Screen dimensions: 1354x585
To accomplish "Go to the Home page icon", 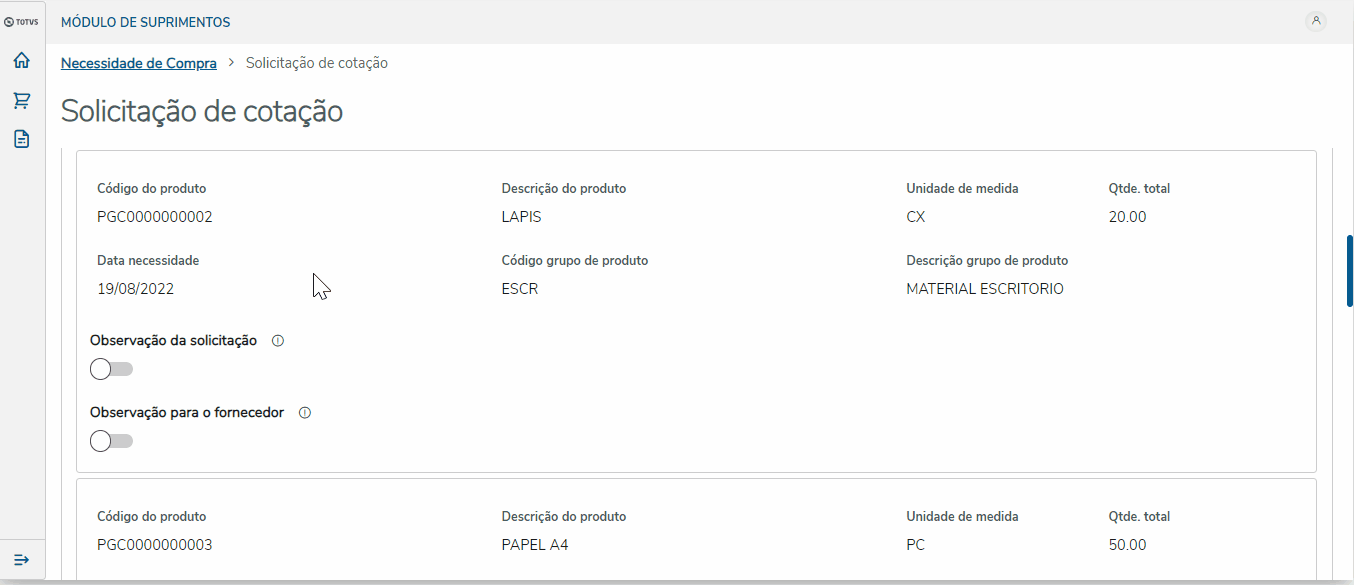I will point(21,61).
